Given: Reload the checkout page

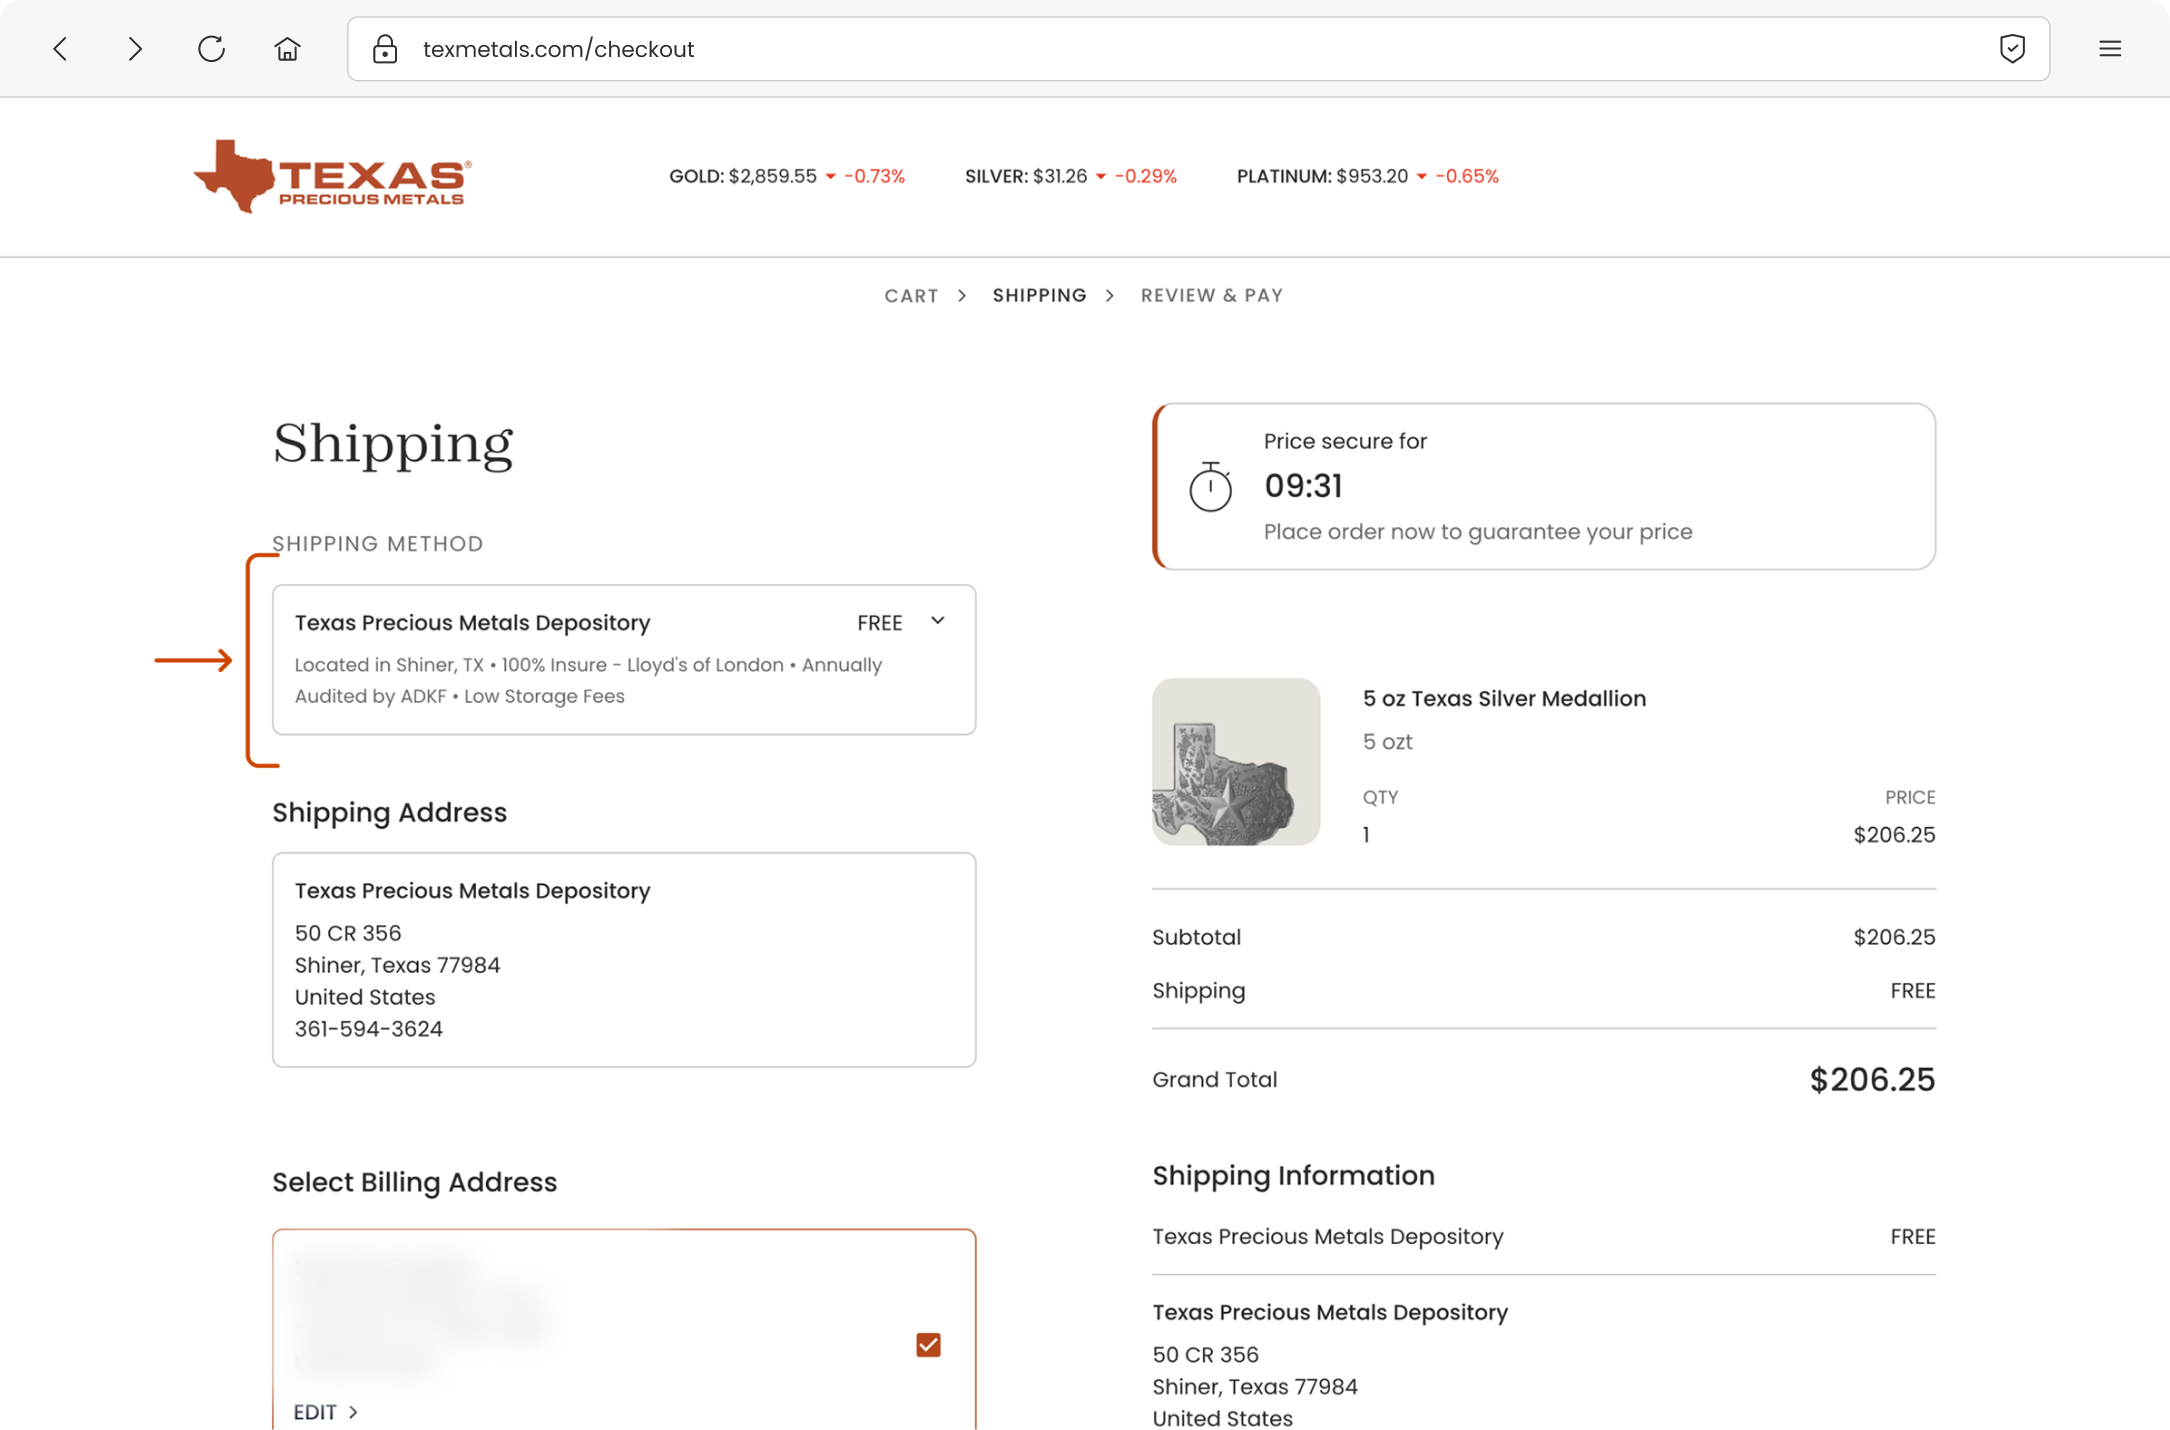Looking at the screenshot, I should (x=211, y=49).
